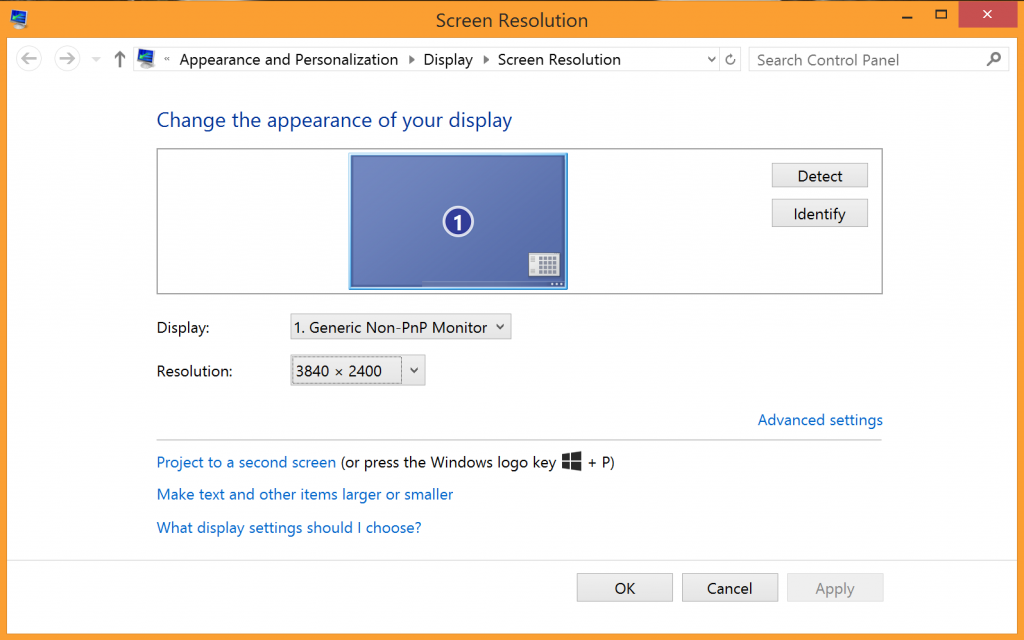Refresh the Screen Resolution page
The image size is (1024, 640).
[x=730, y=59]
